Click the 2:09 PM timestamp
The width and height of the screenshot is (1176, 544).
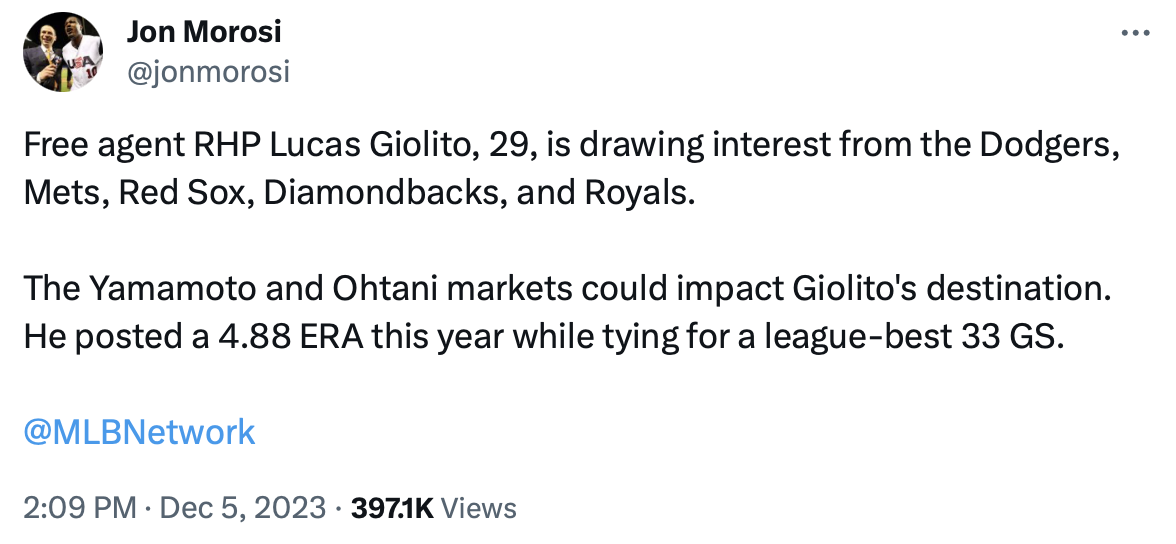(79, 508)
